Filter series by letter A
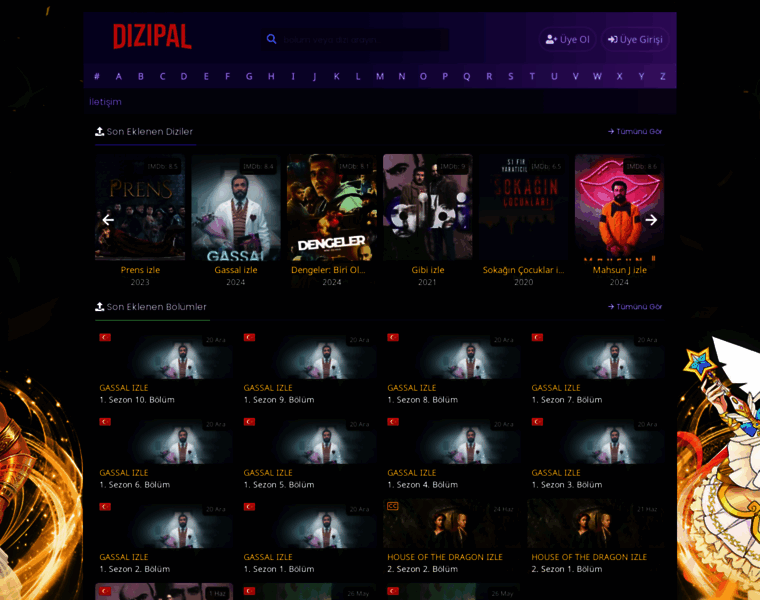The image size is (760, 600). [x=119, y=76]
